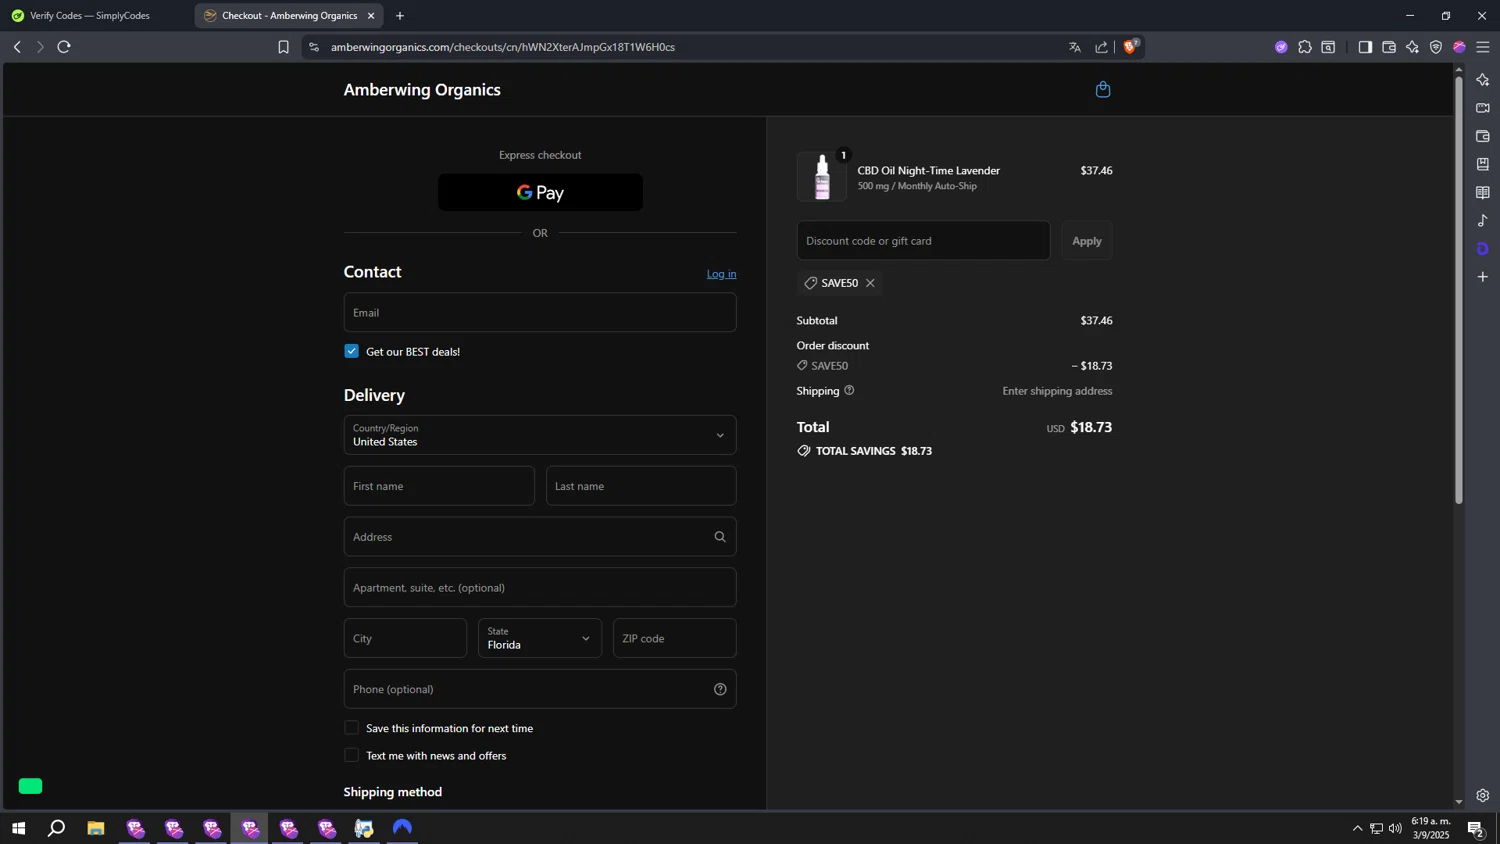Image resolution: width=1500 pixels, height=844 pixels.
Task: Click the page vertical scrollbar
Action: pyautogui.click(x=1458, y=290)
